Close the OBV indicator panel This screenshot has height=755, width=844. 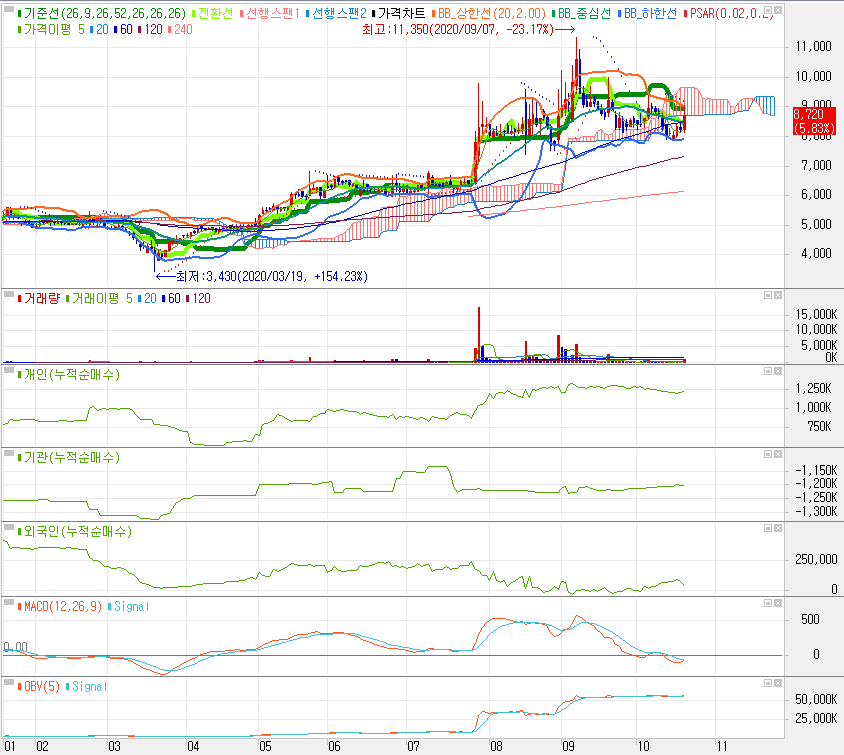(778, 683)
